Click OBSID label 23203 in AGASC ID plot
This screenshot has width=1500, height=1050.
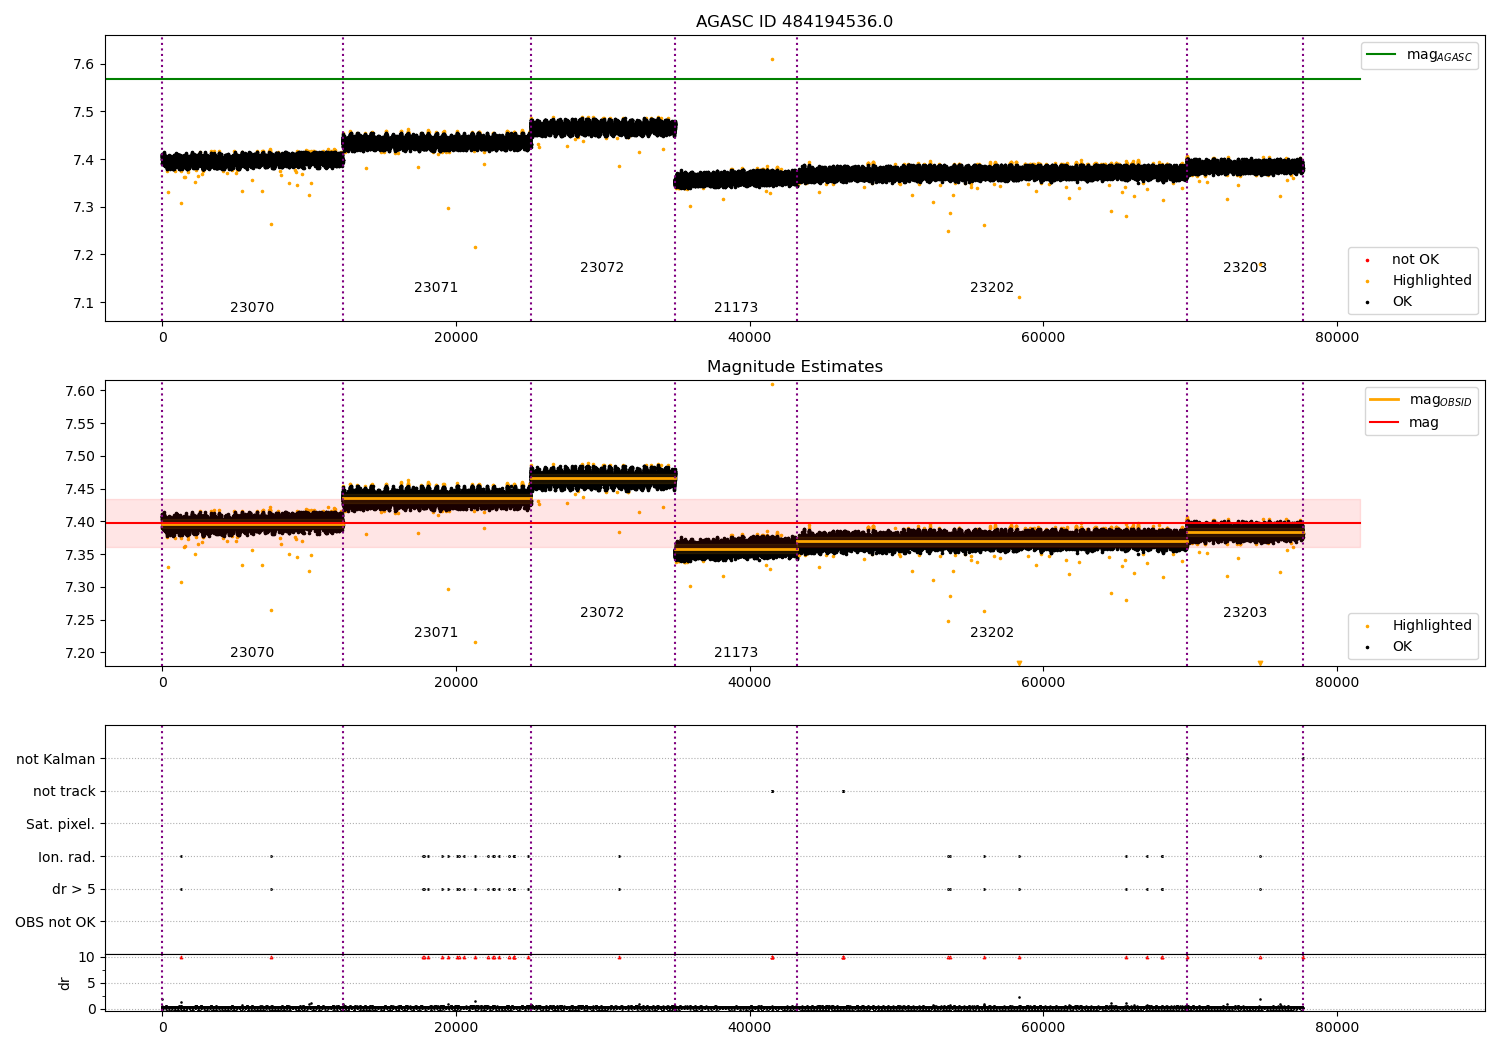click(x=1245, y=268)
